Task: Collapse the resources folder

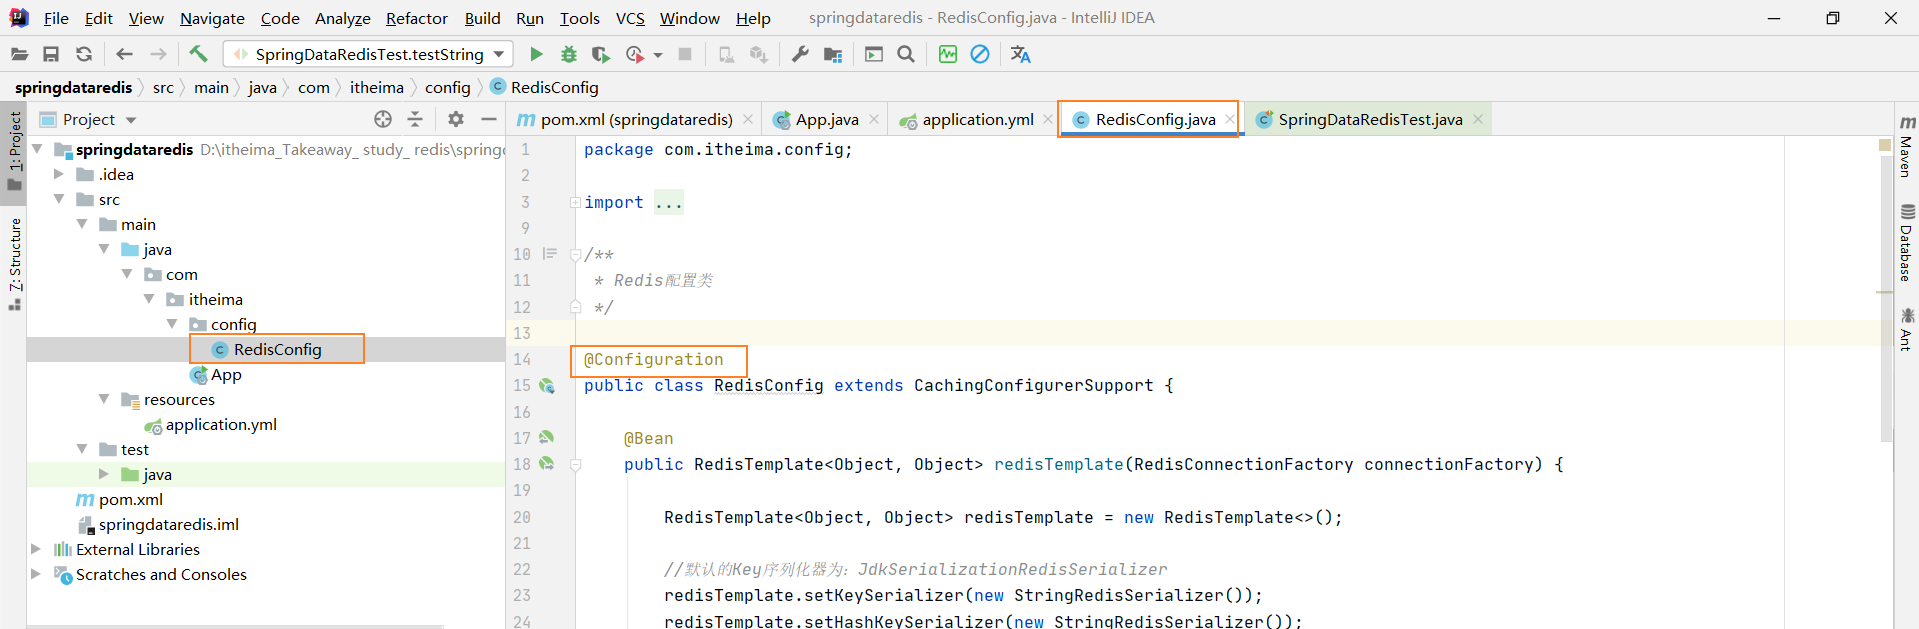Action: click(x=104, y=399)
